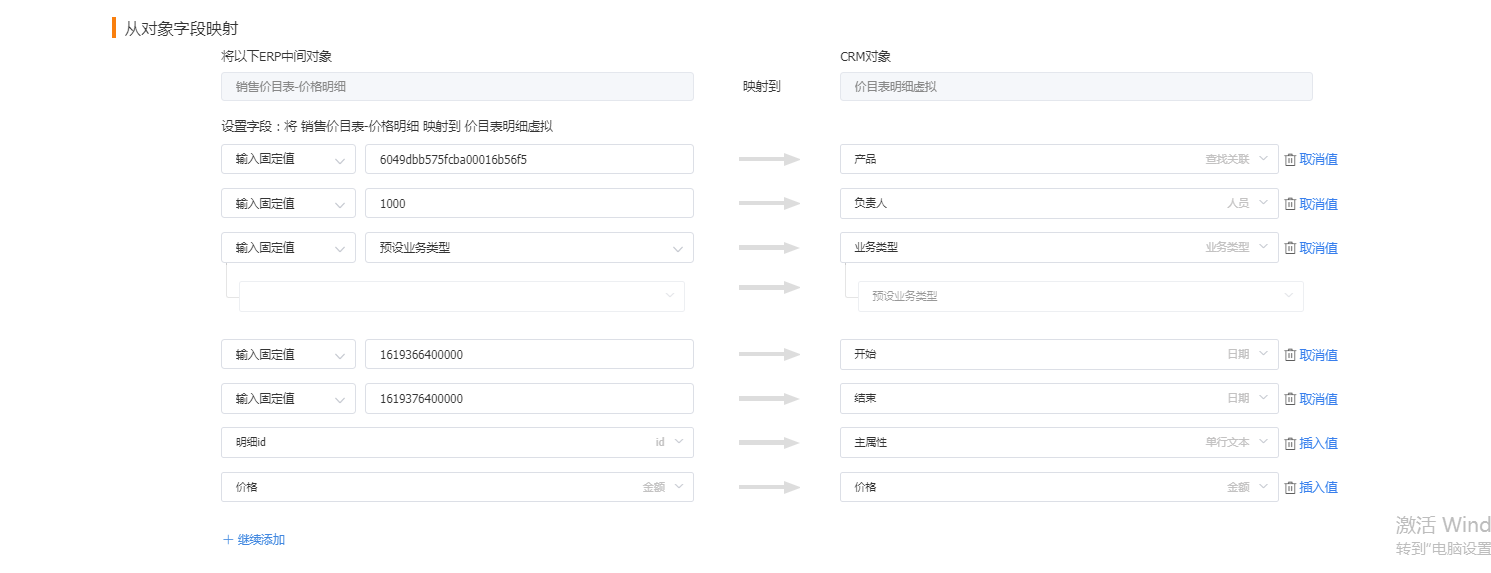Click the 设置字段 description line
The image size is (1491, 573).
click(387, 126)
